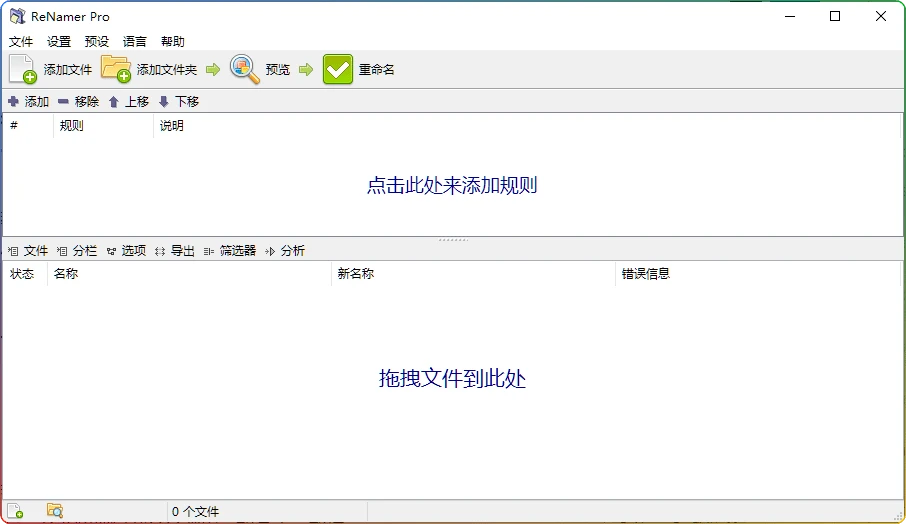Open the 导出 (Export) dropdown
The height and width of the screenshot is (524, 906).
coord(175,251)
